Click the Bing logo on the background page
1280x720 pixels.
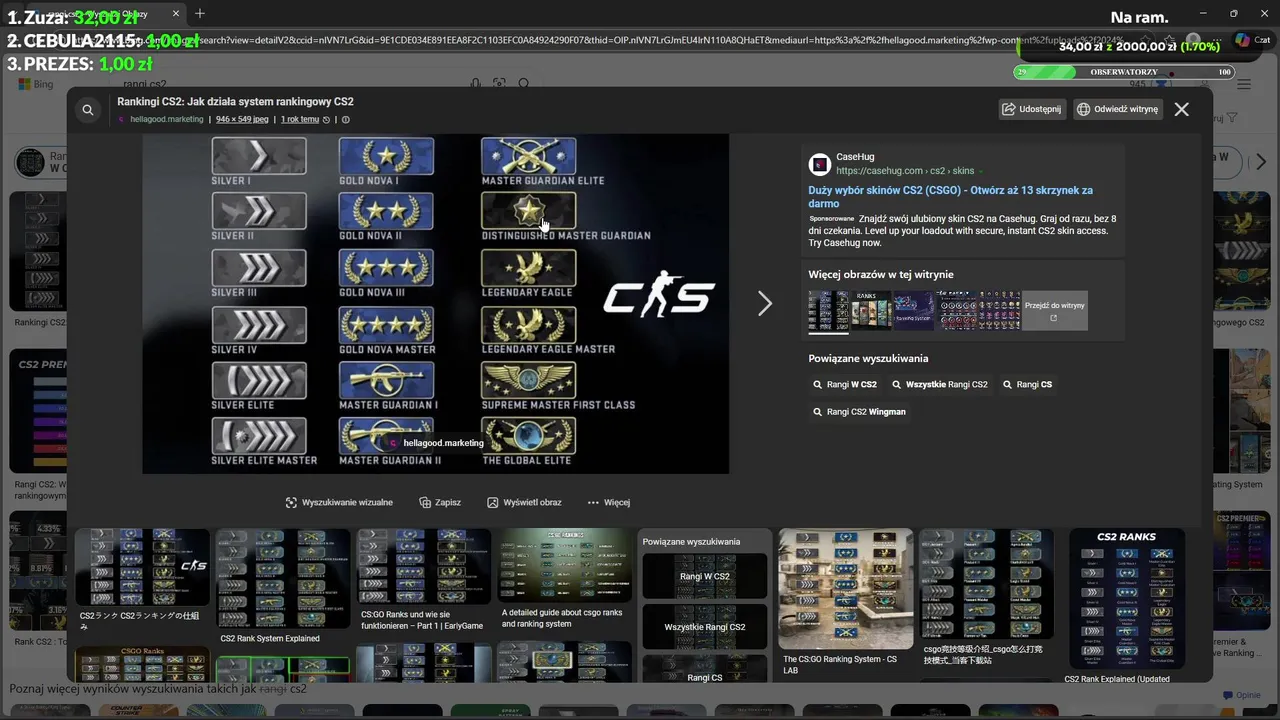click(x=36, y=84)
